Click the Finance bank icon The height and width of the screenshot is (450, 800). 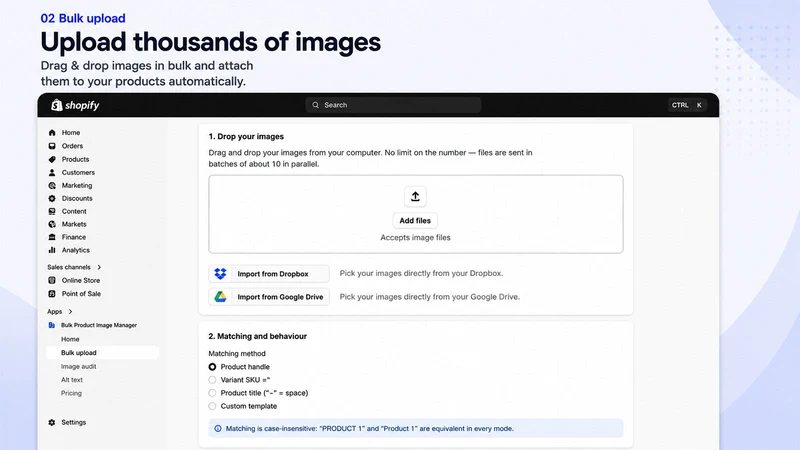tap(52, 237)
